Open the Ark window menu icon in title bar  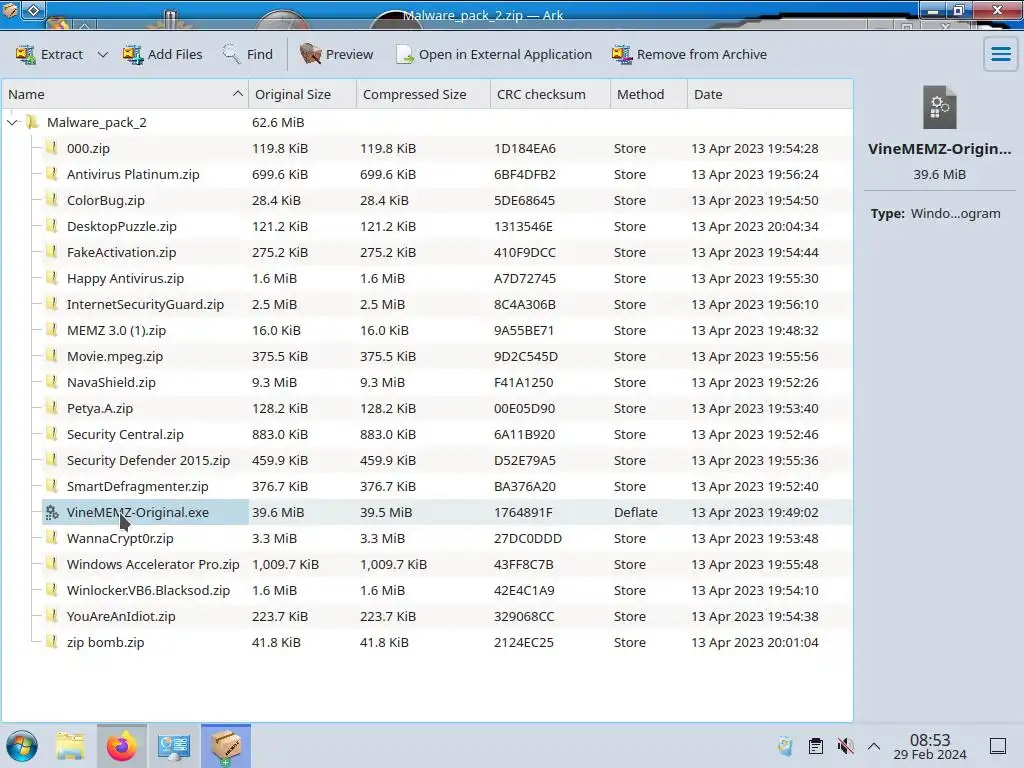point(10,10)
